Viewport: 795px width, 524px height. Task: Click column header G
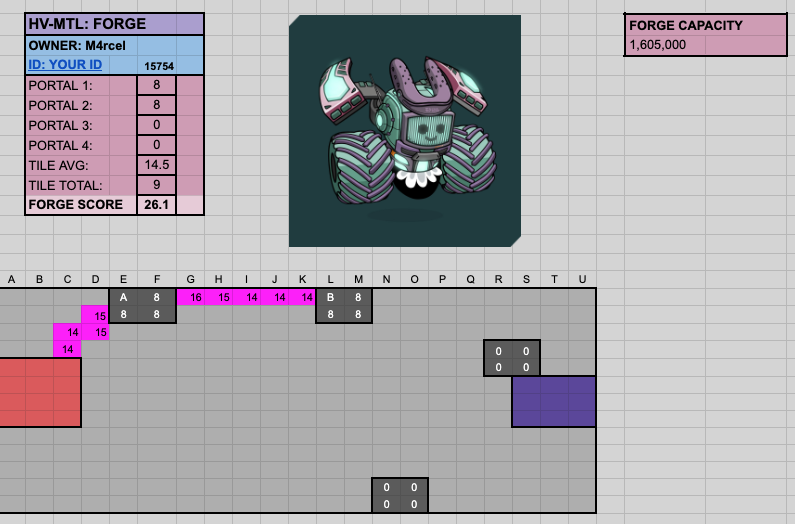191,279
